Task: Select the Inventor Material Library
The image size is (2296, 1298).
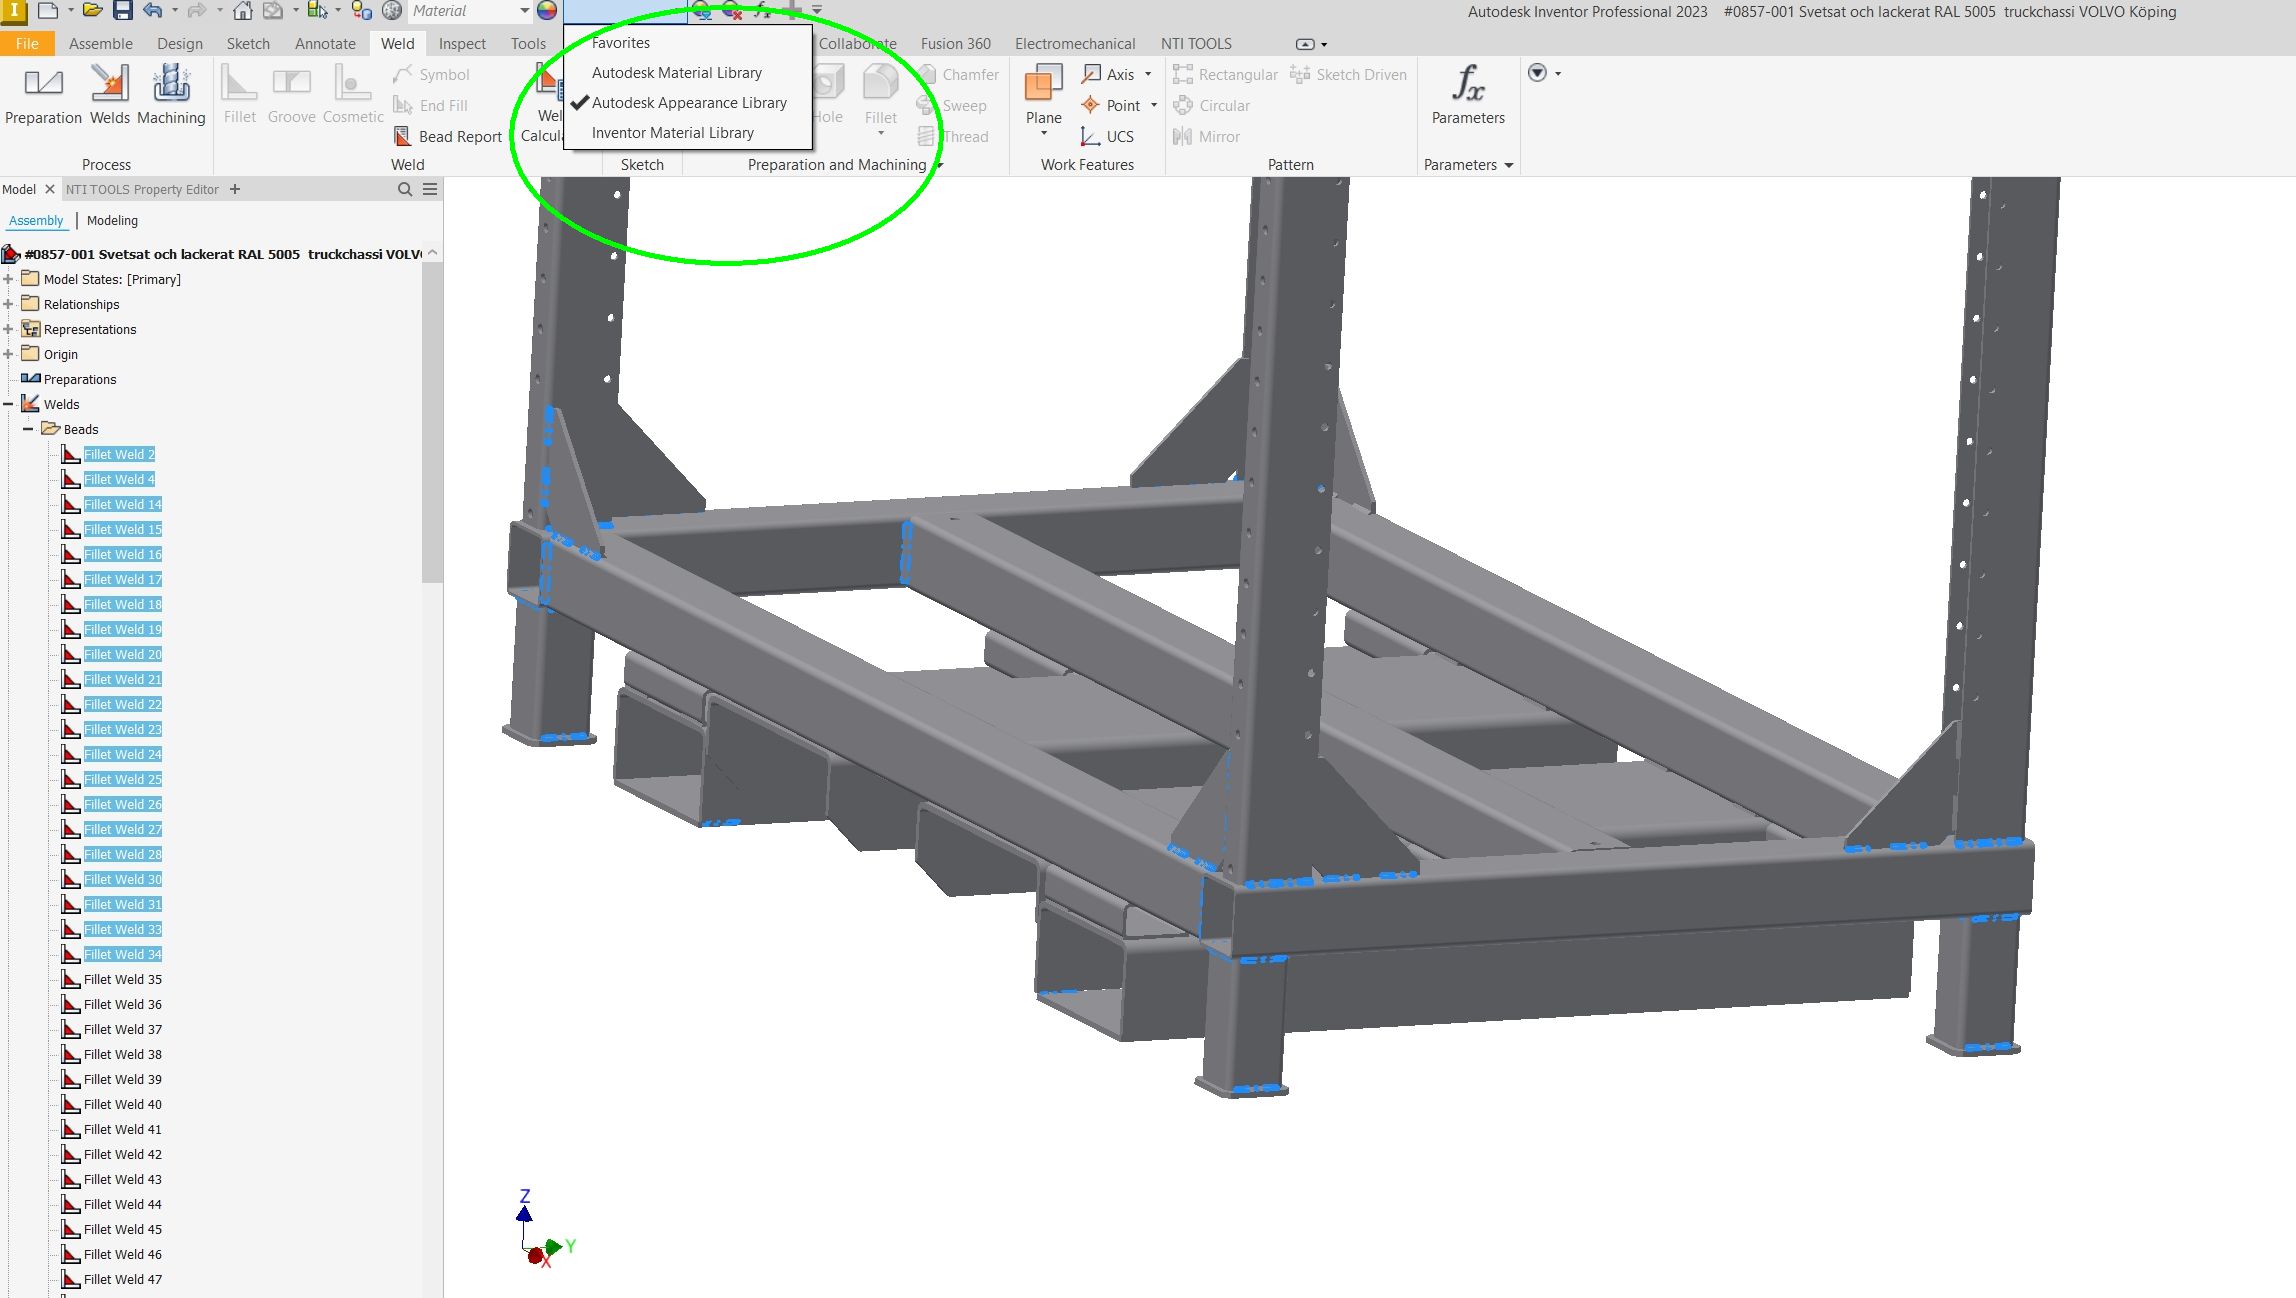Action: coord(673,132)
